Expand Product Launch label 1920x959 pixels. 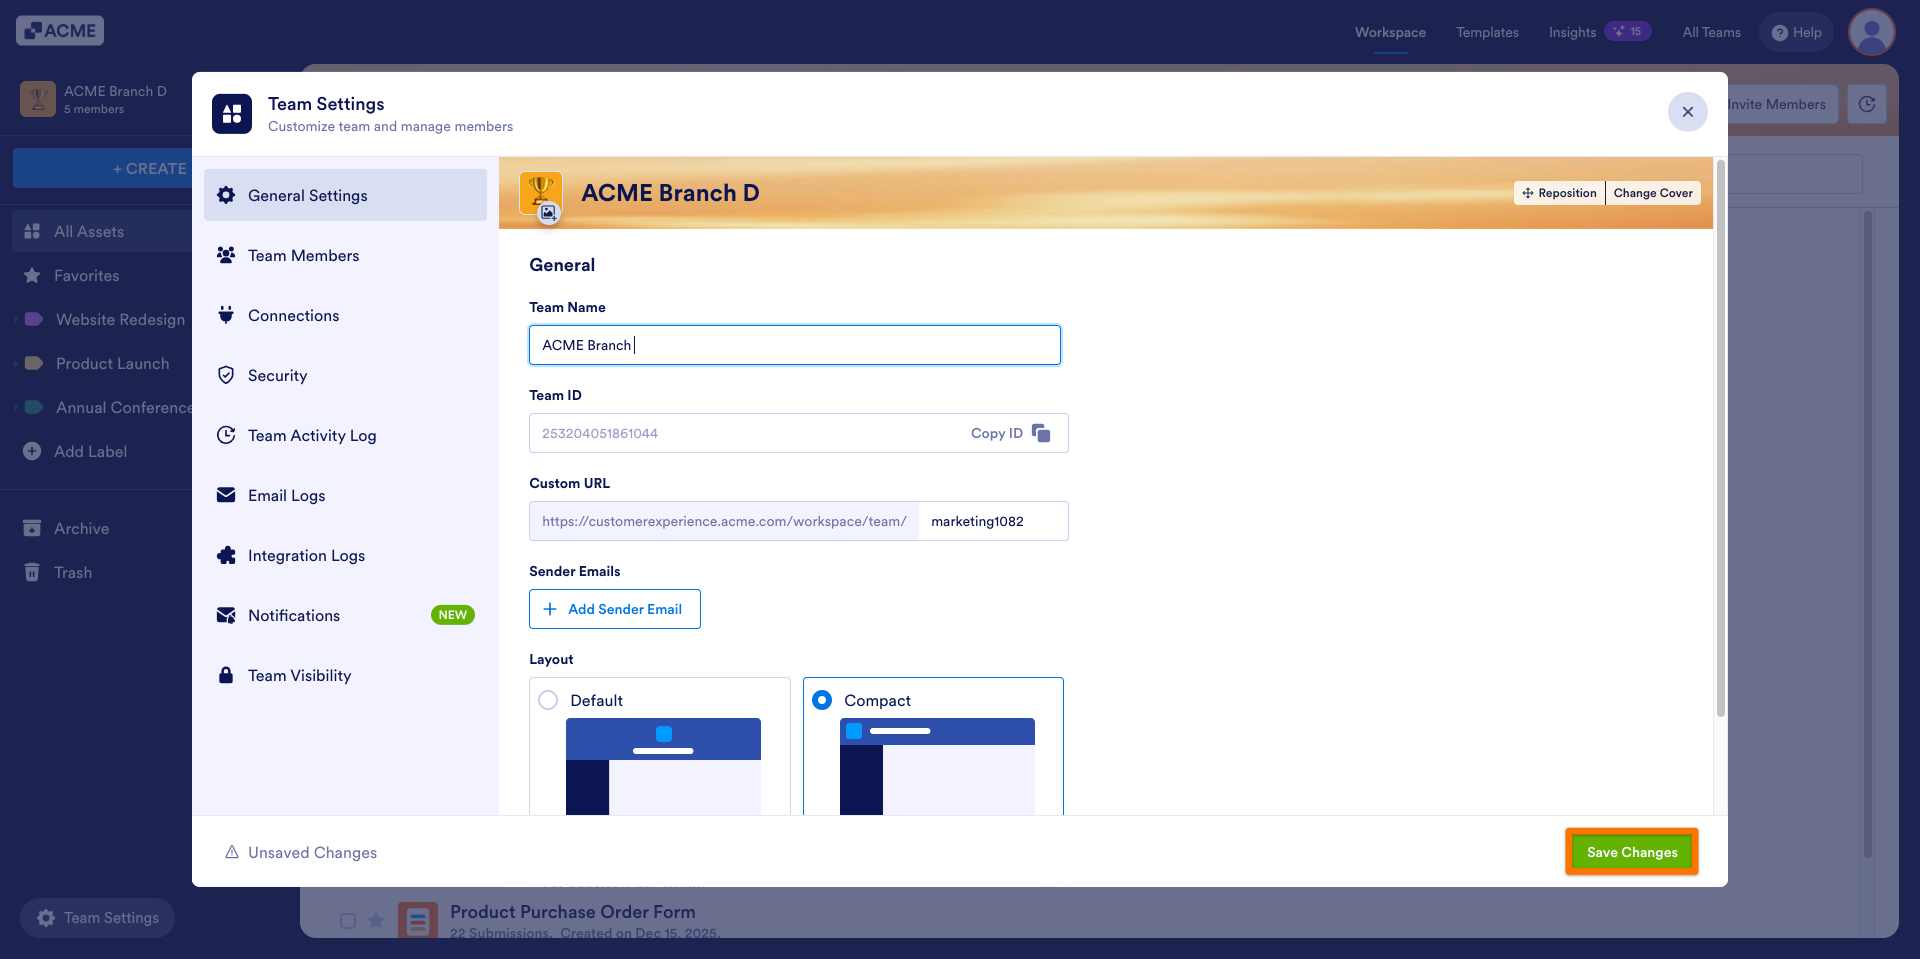[15, 364]
